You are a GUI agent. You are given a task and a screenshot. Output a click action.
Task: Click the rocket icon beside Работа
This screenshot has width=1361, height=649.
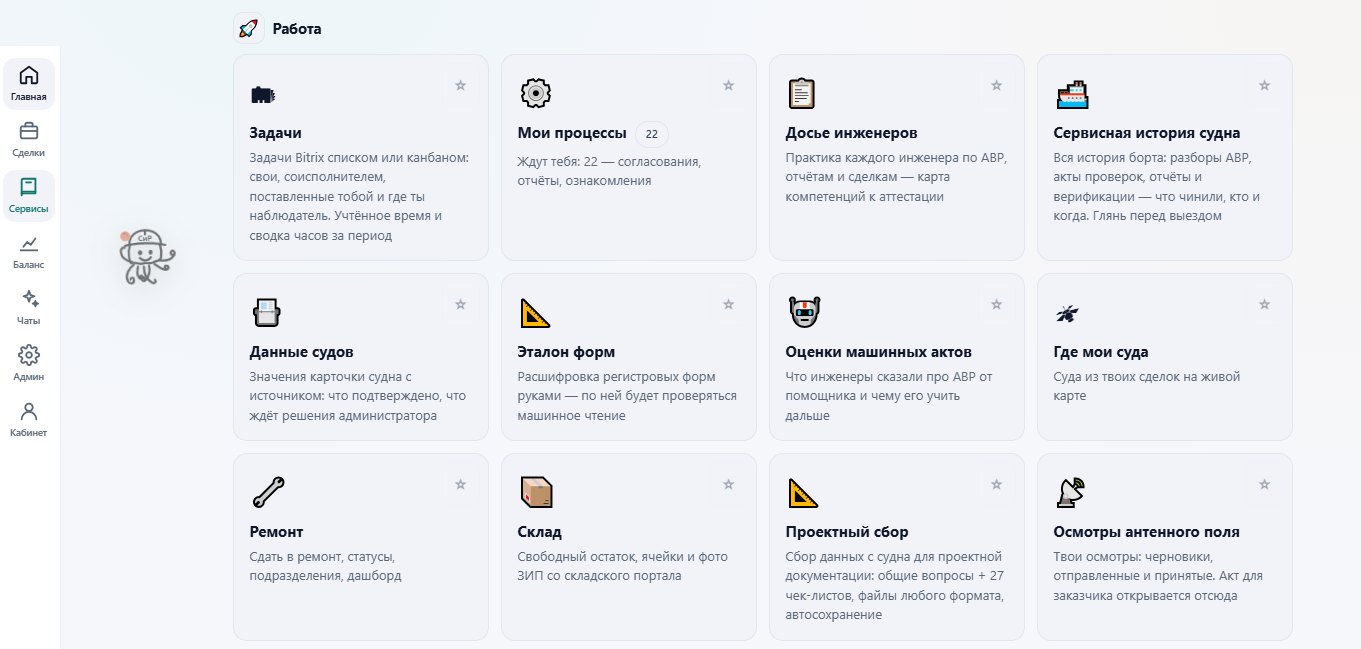coord(248,28)
